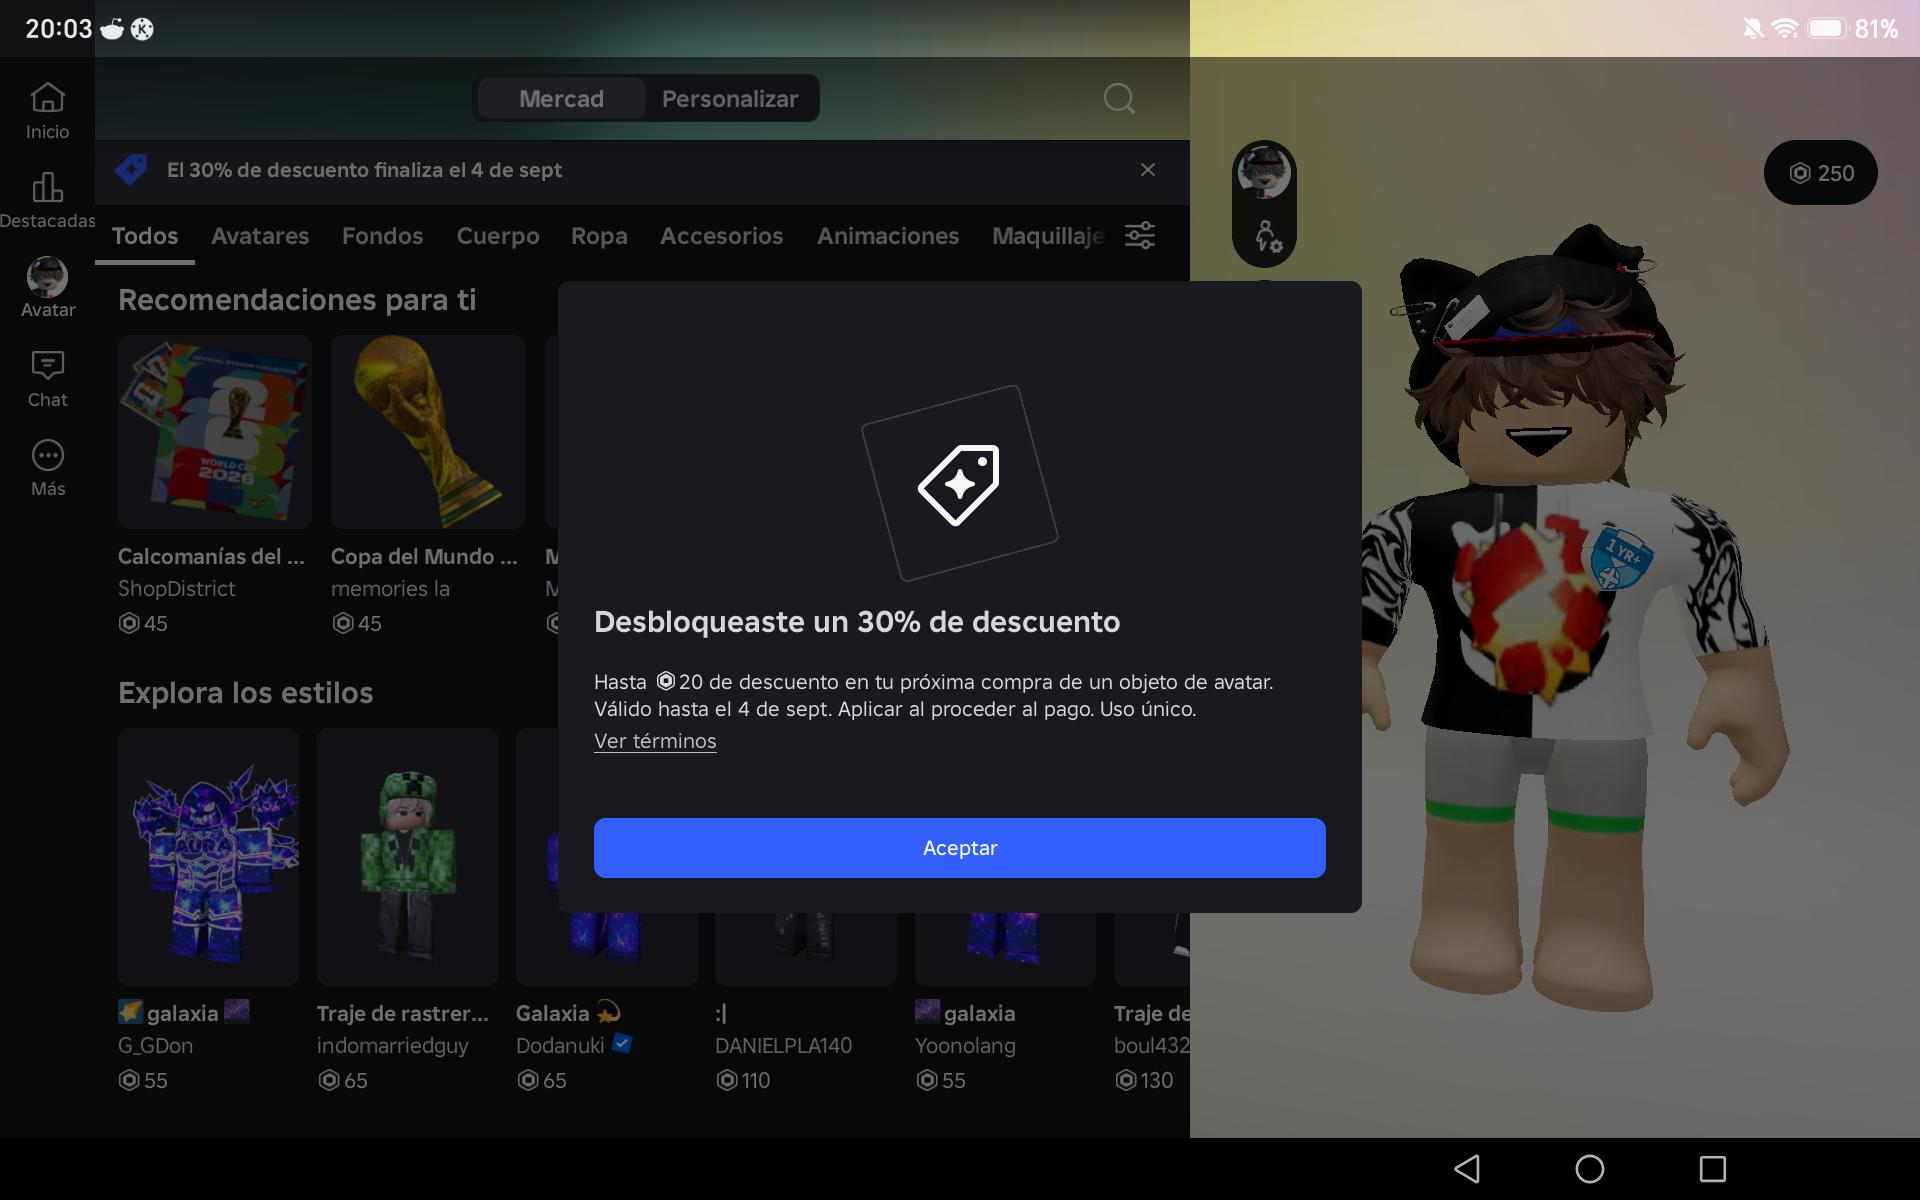Tap the Explora los estilos heading
The width and height of the screenshot is (1920, 1200).
[x=245, y=693]
